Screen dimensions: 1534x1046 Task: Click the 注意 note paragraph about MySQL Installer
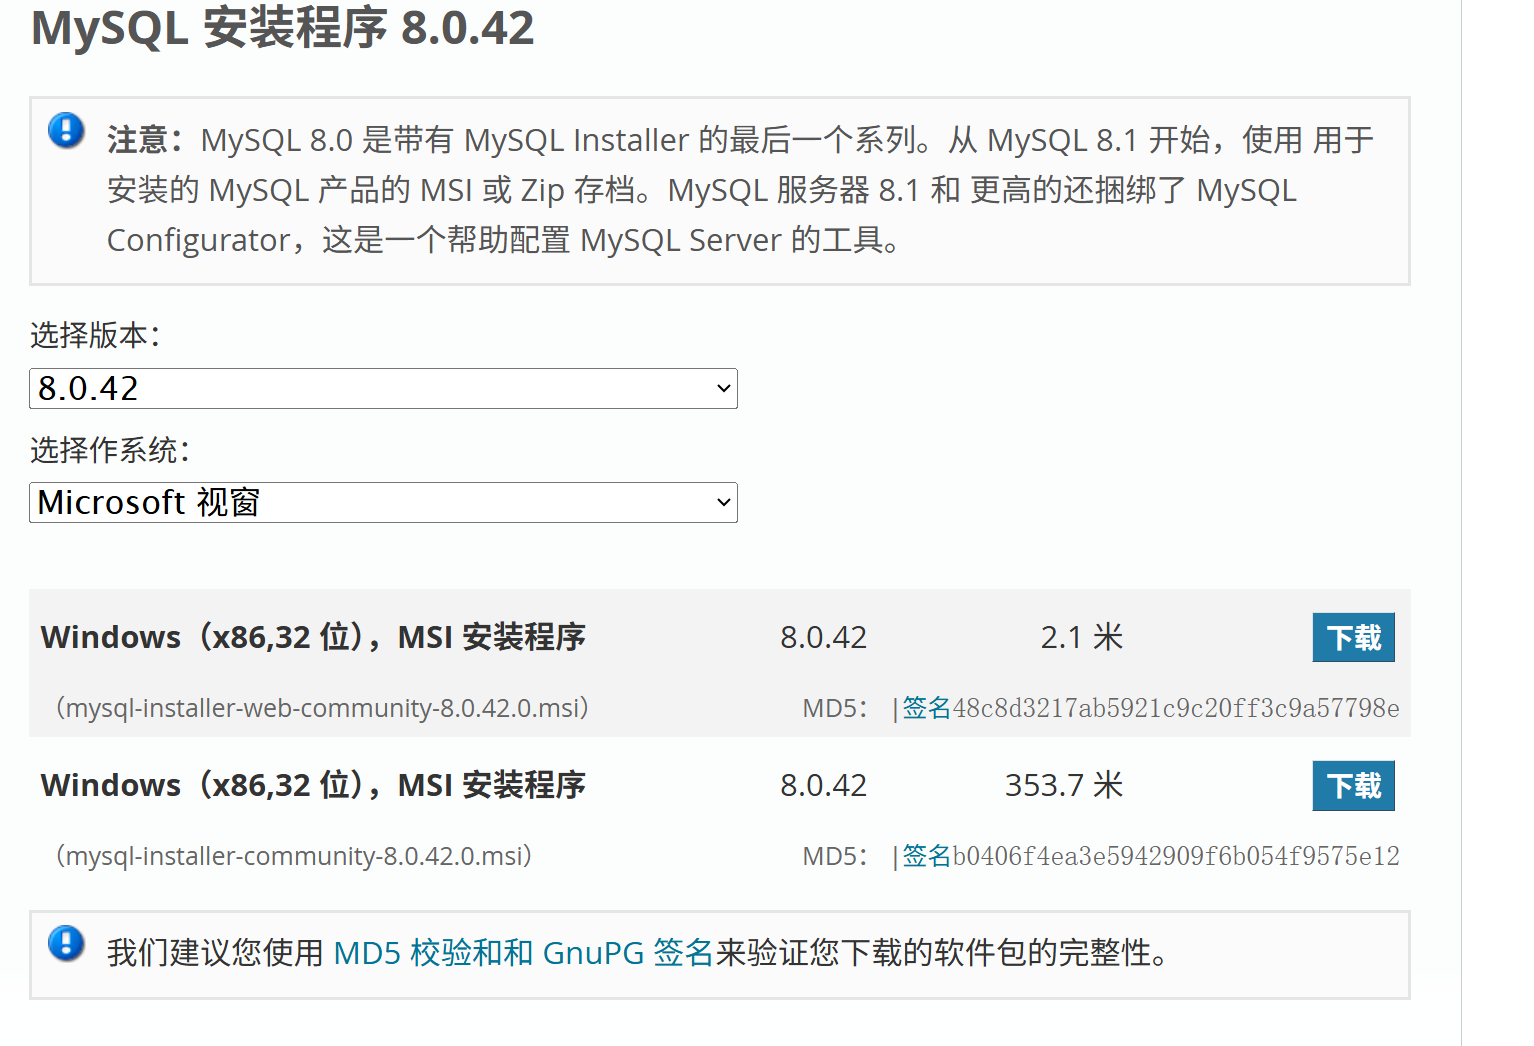[x=740, y=190]
